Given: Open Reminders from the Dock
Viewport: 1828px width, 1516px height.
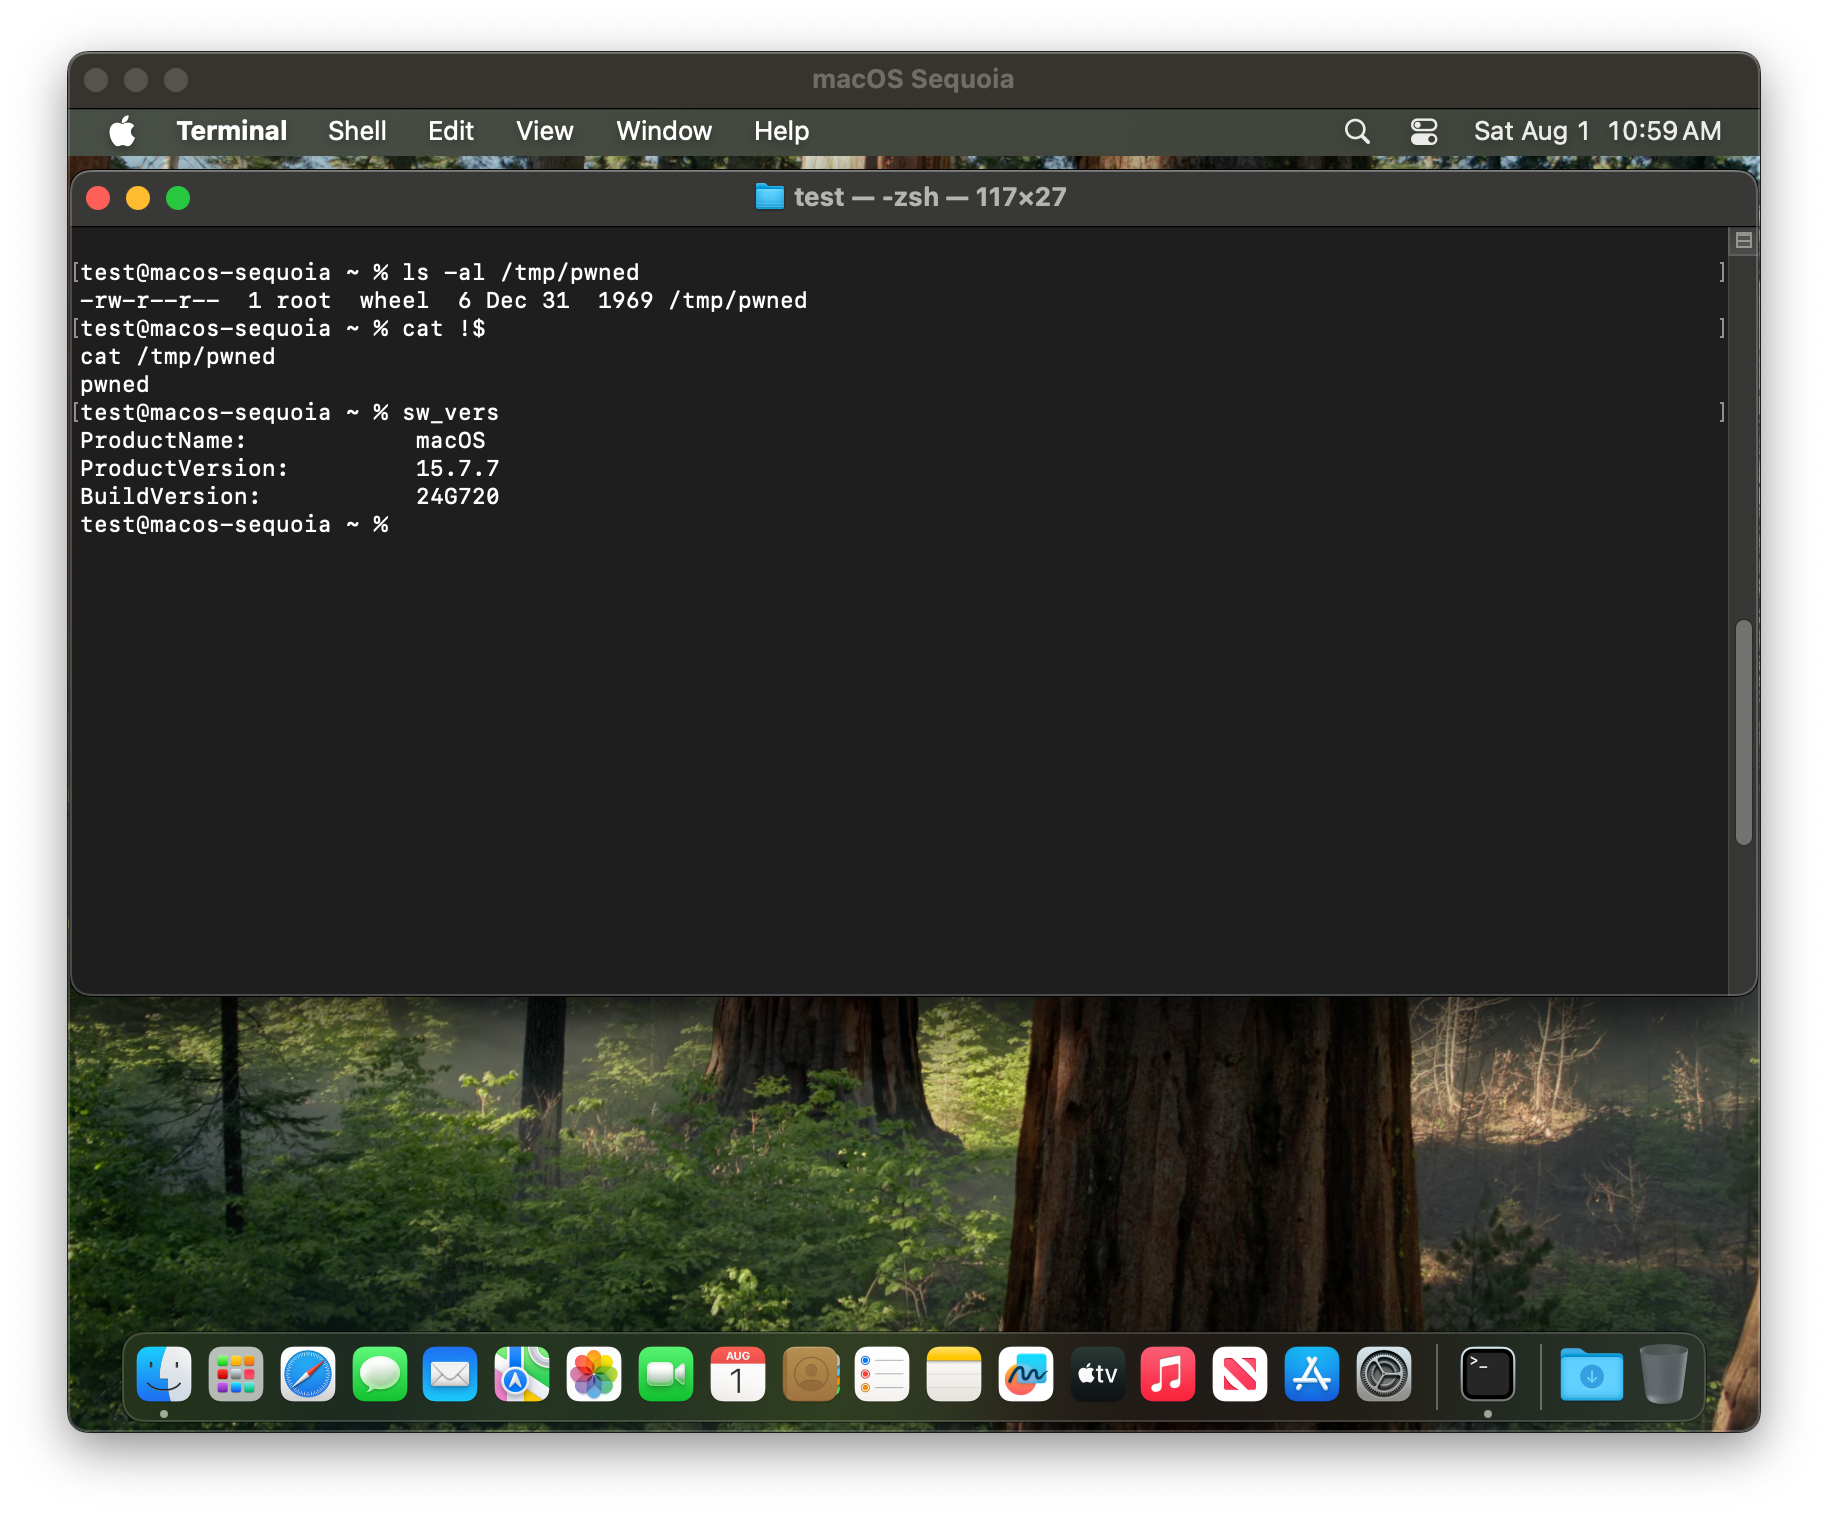Looking at the screenshot, I should tap(882, 1374).
